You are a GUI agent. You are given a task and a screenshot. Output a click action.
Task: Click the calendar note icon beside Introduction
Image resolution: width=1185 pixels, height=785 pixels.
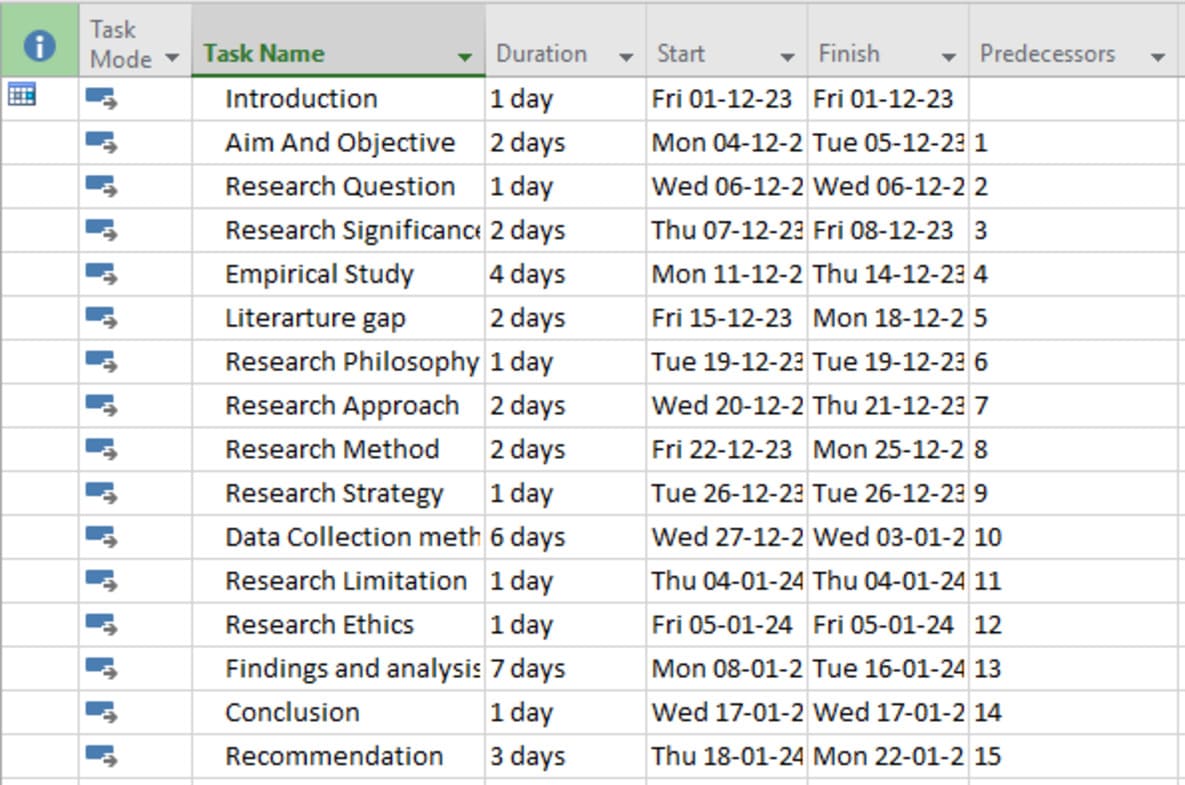21,96
